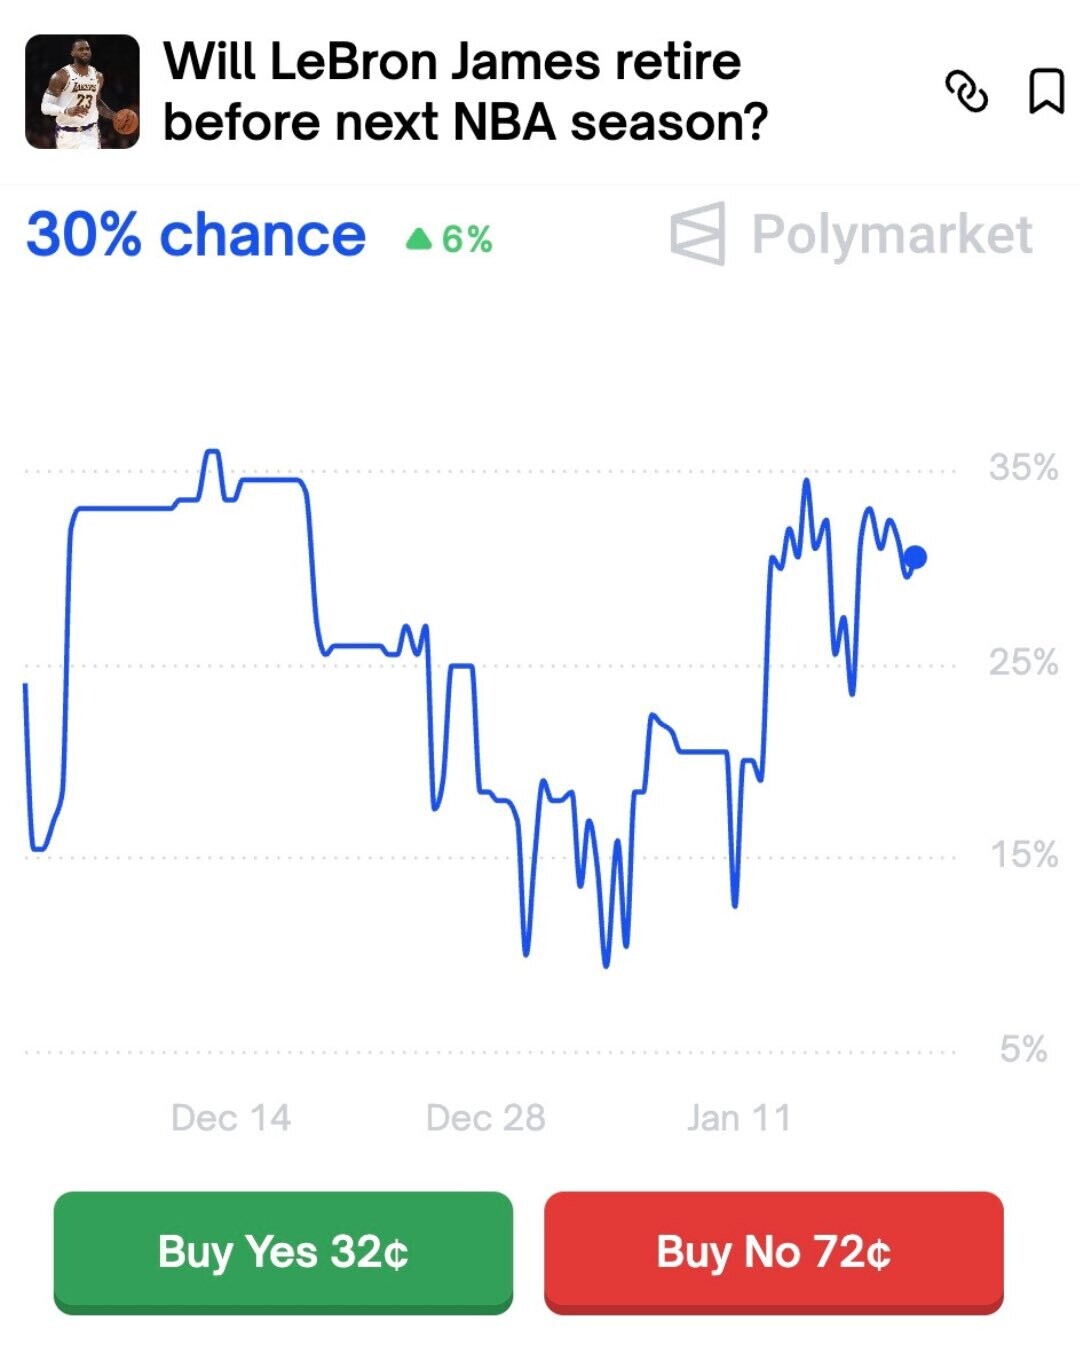Click the 15% axis label

click(x=1023, y=855)
